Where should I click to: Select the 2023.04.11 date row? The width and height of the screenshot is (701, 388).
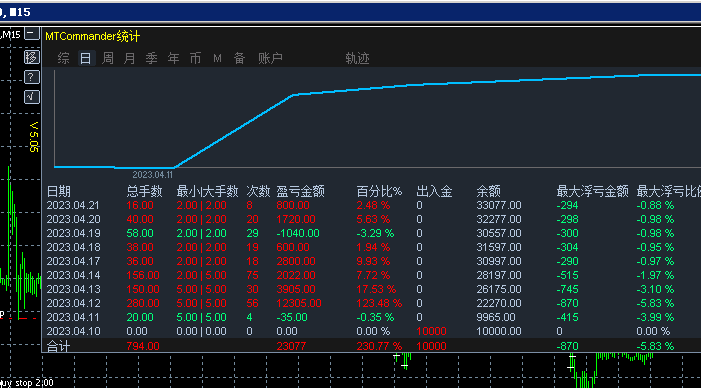tap(73, 317)
